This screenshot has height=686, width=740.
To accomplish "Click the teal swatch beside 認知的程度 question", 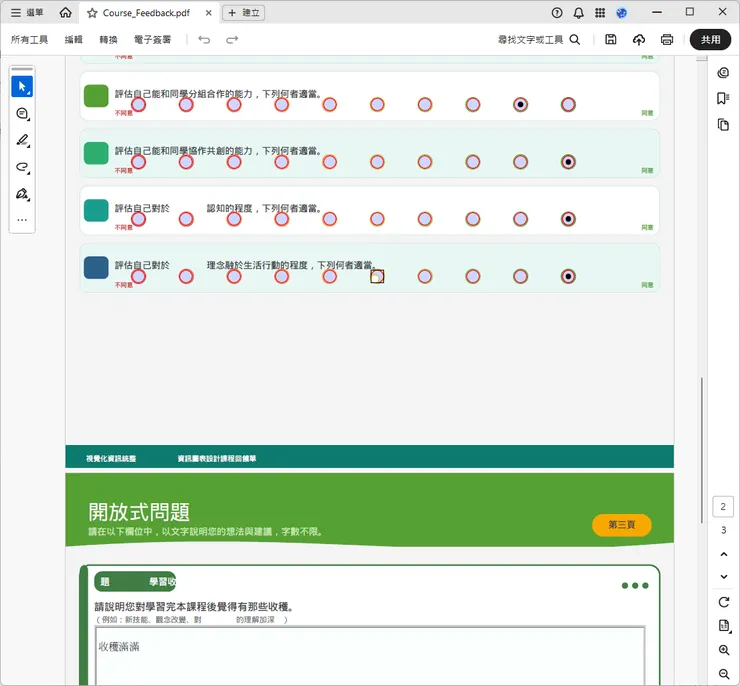I will coord(96,210).
